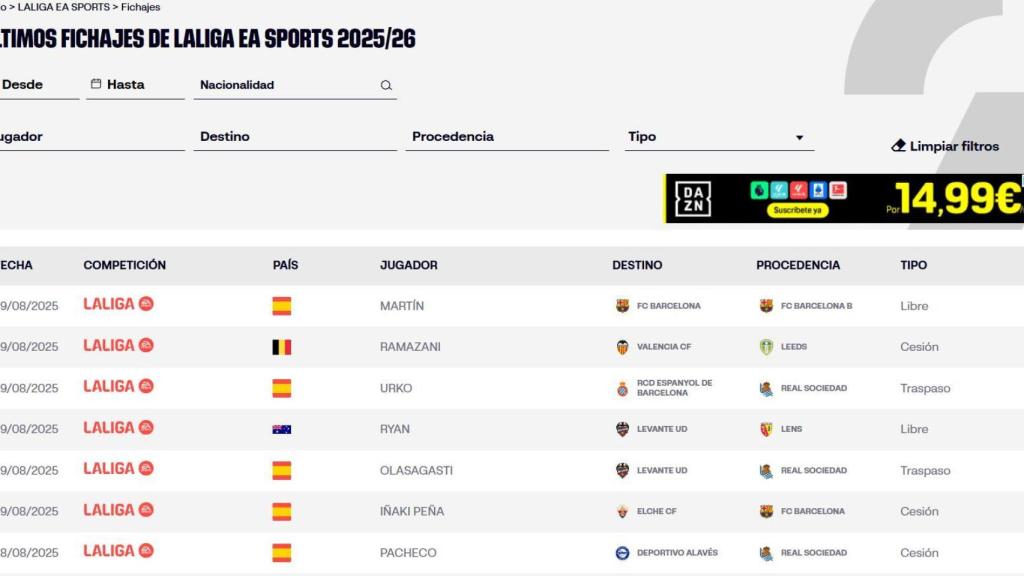Click the Deportivo Alavés crest in Pacheco's row
Screen dimensions: 1024x576
pyautogui.click(x=621, y=552)
